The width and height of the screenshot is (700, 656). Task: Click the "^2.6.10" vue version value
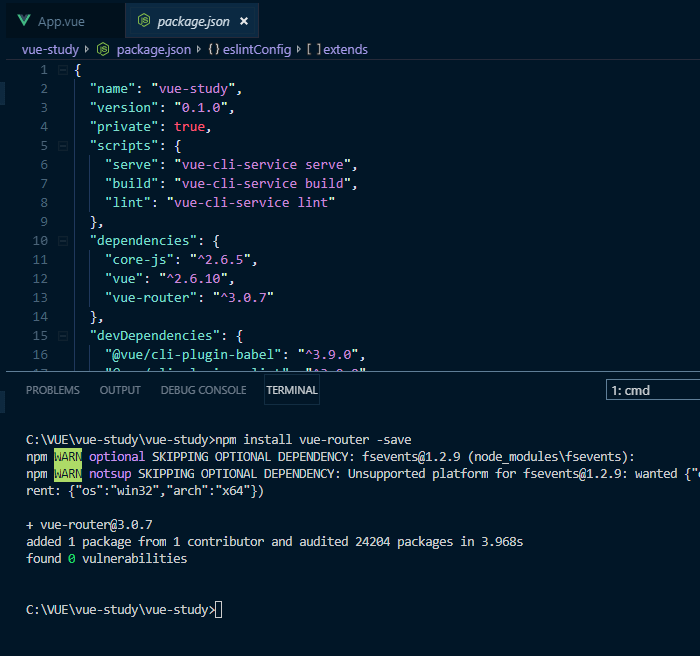click(193, 279)
